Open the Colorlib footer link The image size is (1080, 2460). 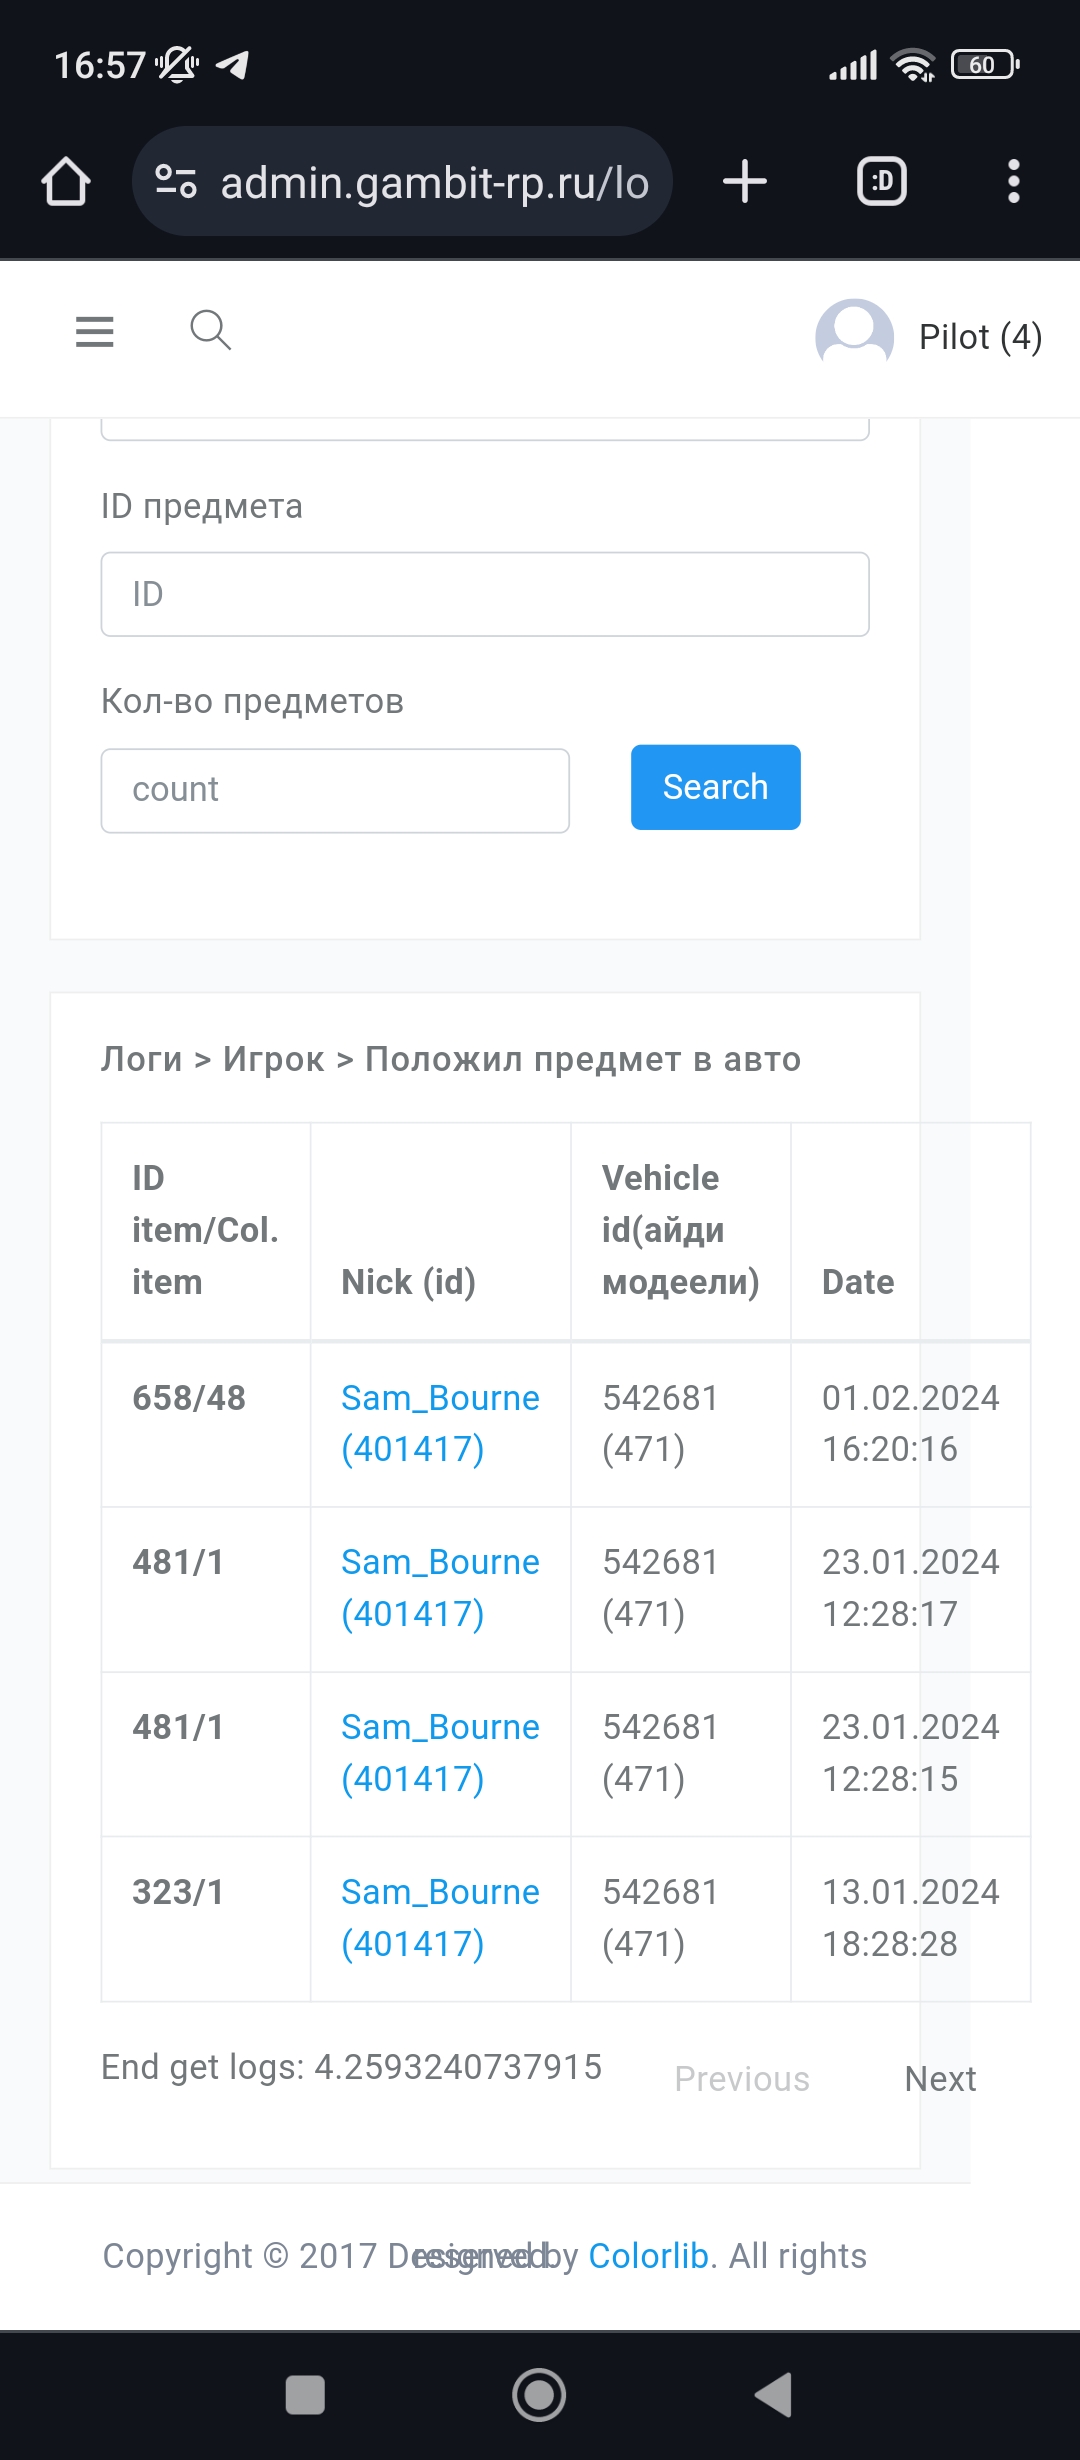pos(648,2256)
